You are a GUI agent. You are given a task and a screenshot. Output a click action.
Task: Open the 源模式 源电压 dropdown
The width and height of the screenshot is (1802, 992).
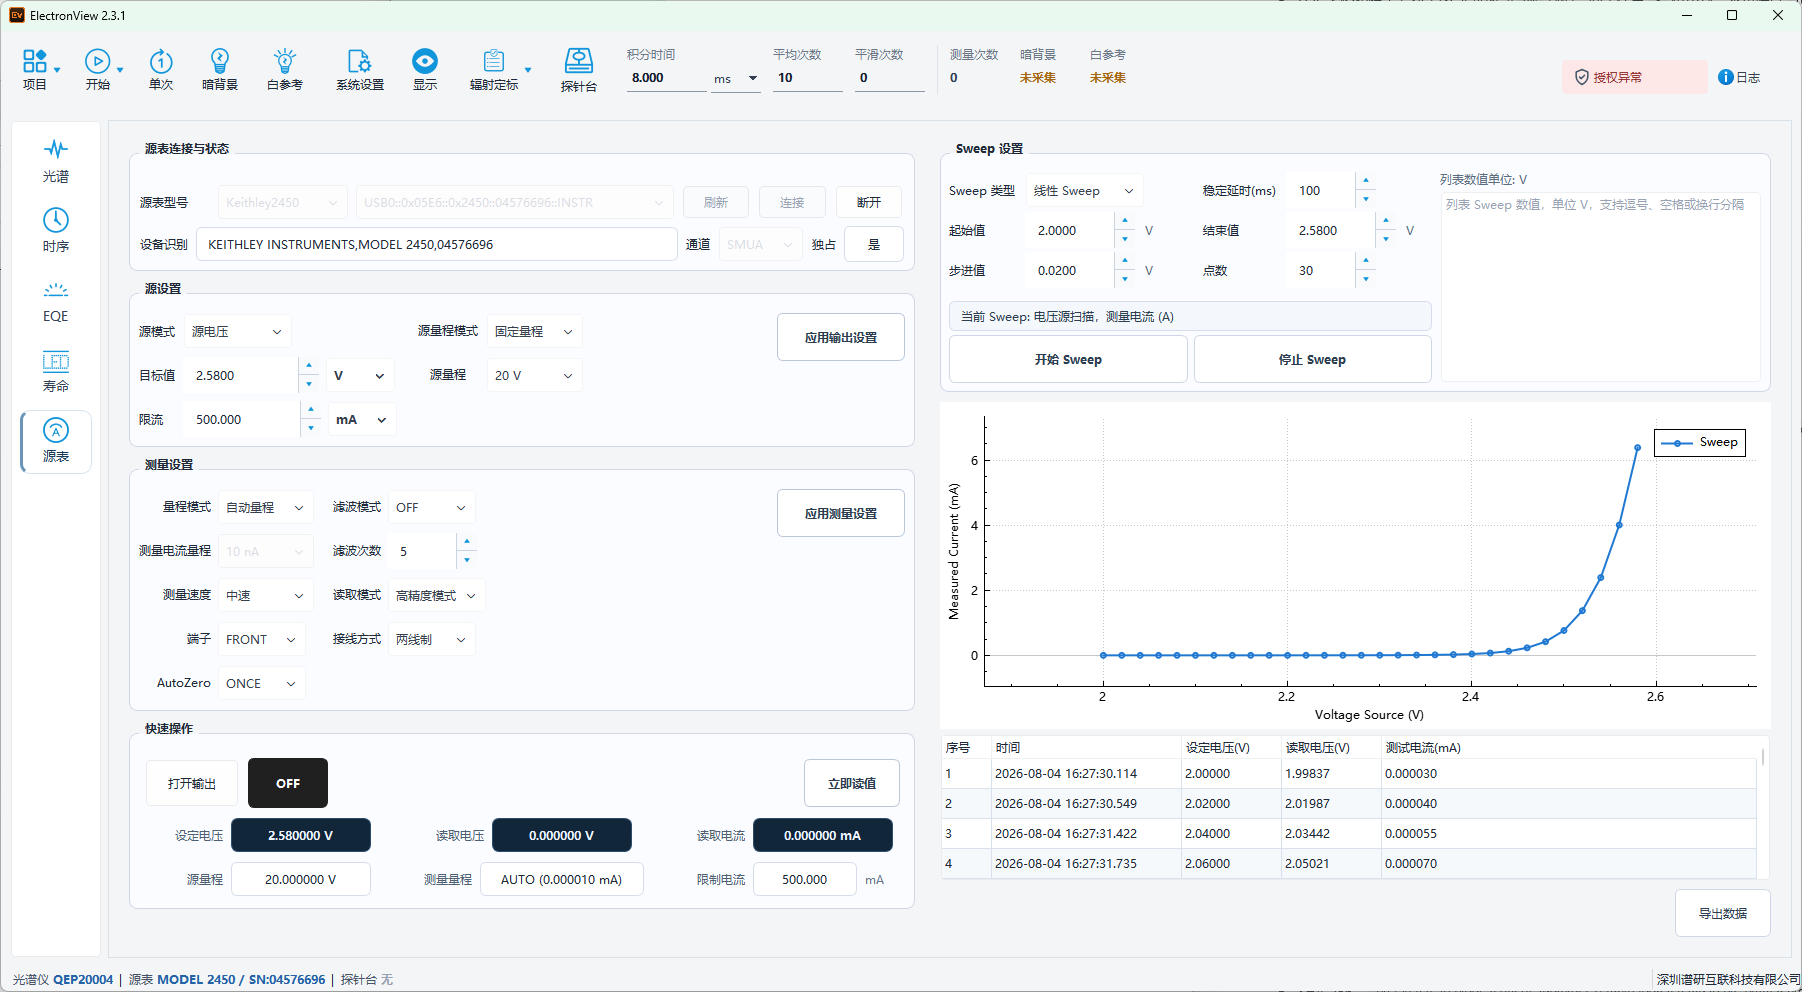tap(237, 331)
